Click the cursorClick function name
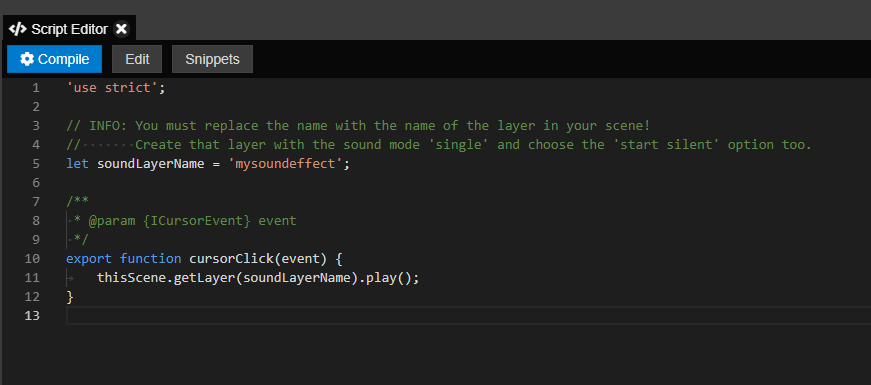The image size is (871, 385). tap(232, 259)
